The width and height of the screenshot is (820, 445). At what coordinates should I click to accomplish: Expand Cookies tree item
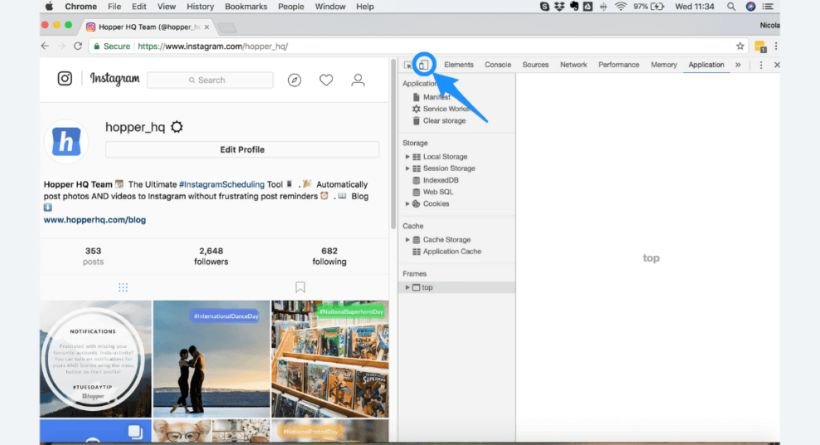point(407,204)
